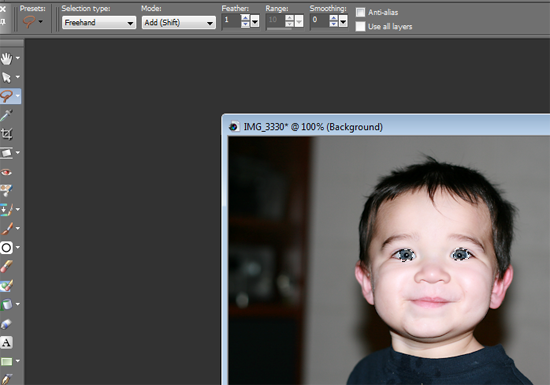This screenshot has height=385, width=550.
Task: Click the "Smoothing:" label
Action: click(328, 8)
